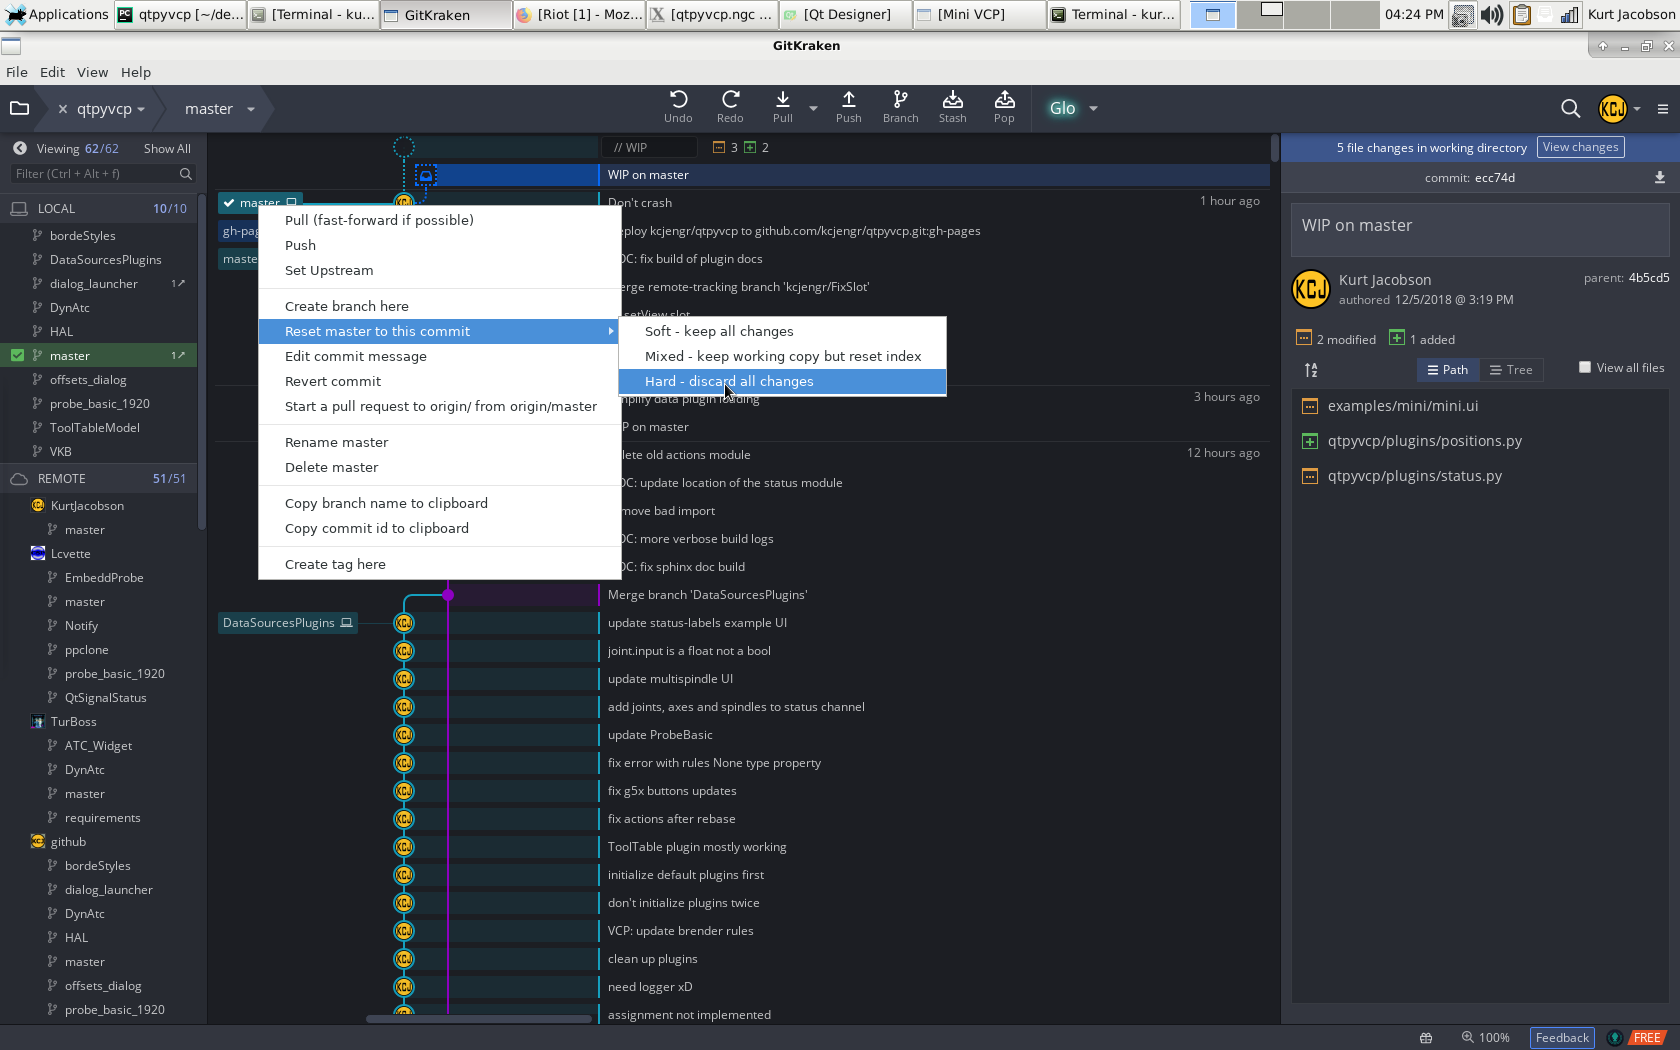
Task: Click the View changes button
Action: pos(1580,147)
